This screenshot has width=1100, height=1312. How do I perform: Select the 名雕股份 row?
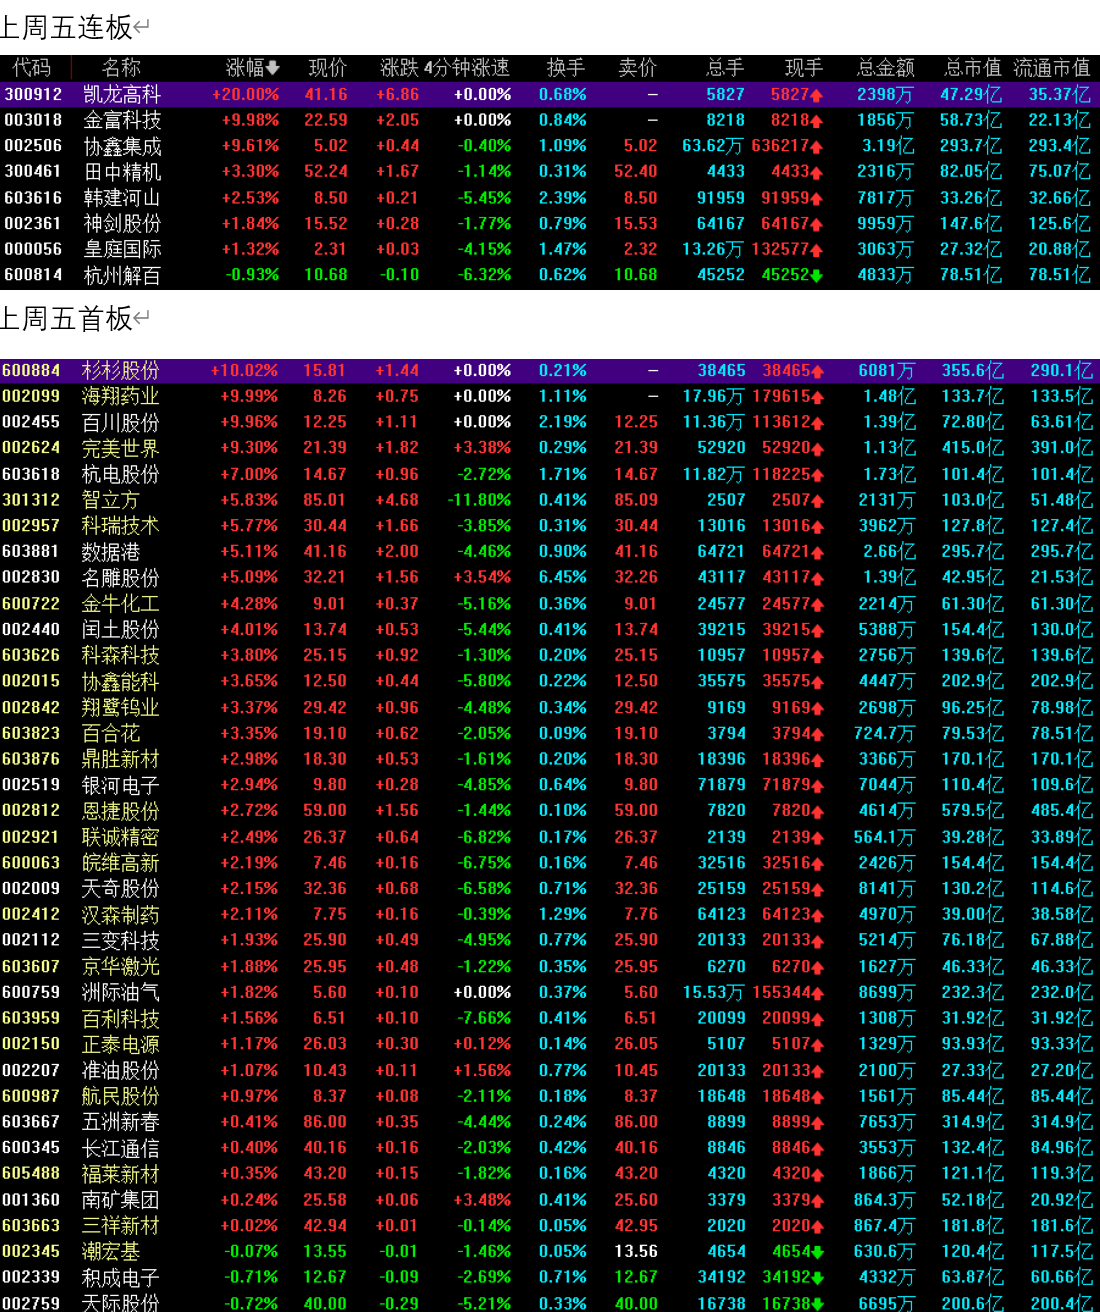click(120, 578)
